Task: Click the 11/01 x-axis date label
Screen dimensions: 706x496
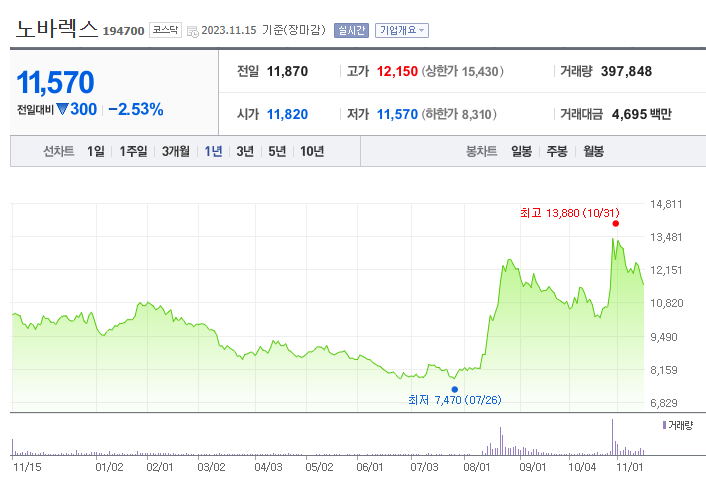Action: tap(629, 467)
